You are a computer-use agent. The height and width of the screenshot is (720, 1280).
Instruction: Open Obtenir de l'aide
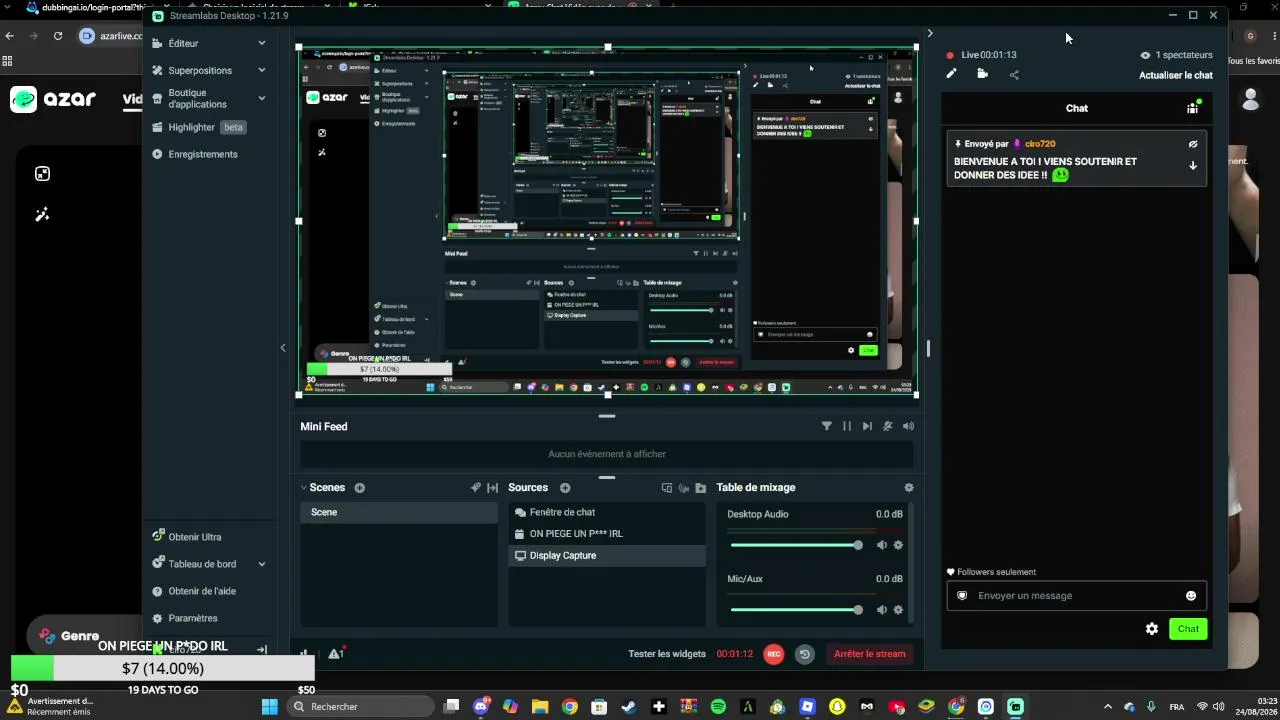194,591
